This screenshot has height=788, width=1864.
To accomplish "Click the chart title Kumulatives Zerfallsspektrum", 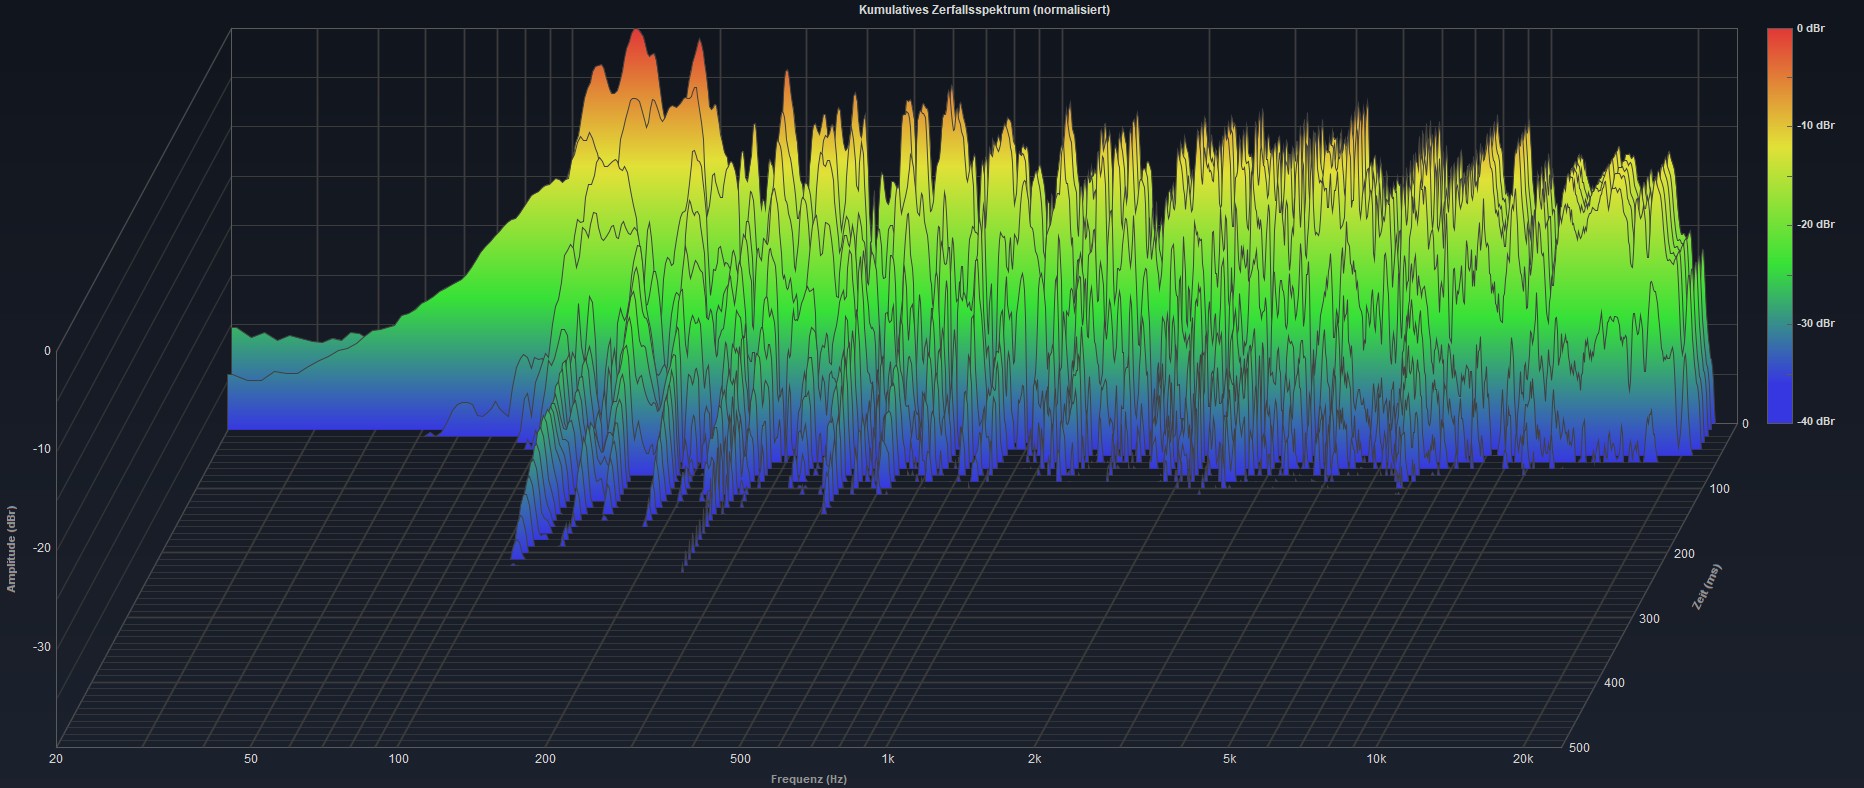I will pos(983,10).
